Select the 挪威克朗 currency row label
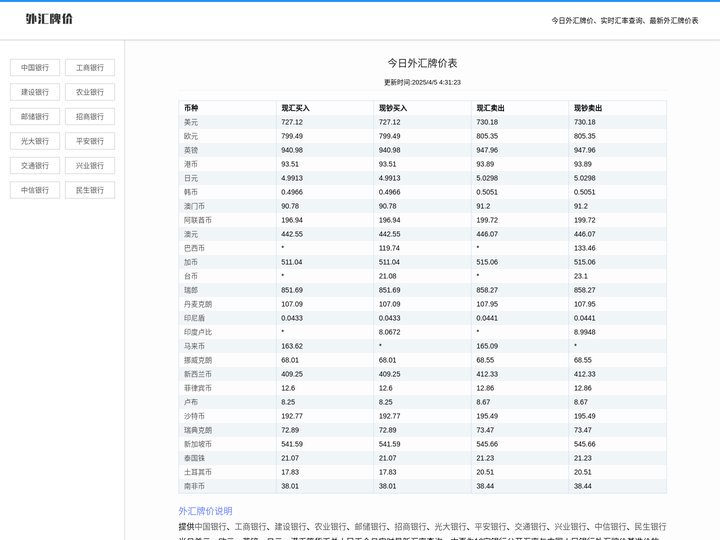This screenshot has width=720, height=540. coord(198,360)
